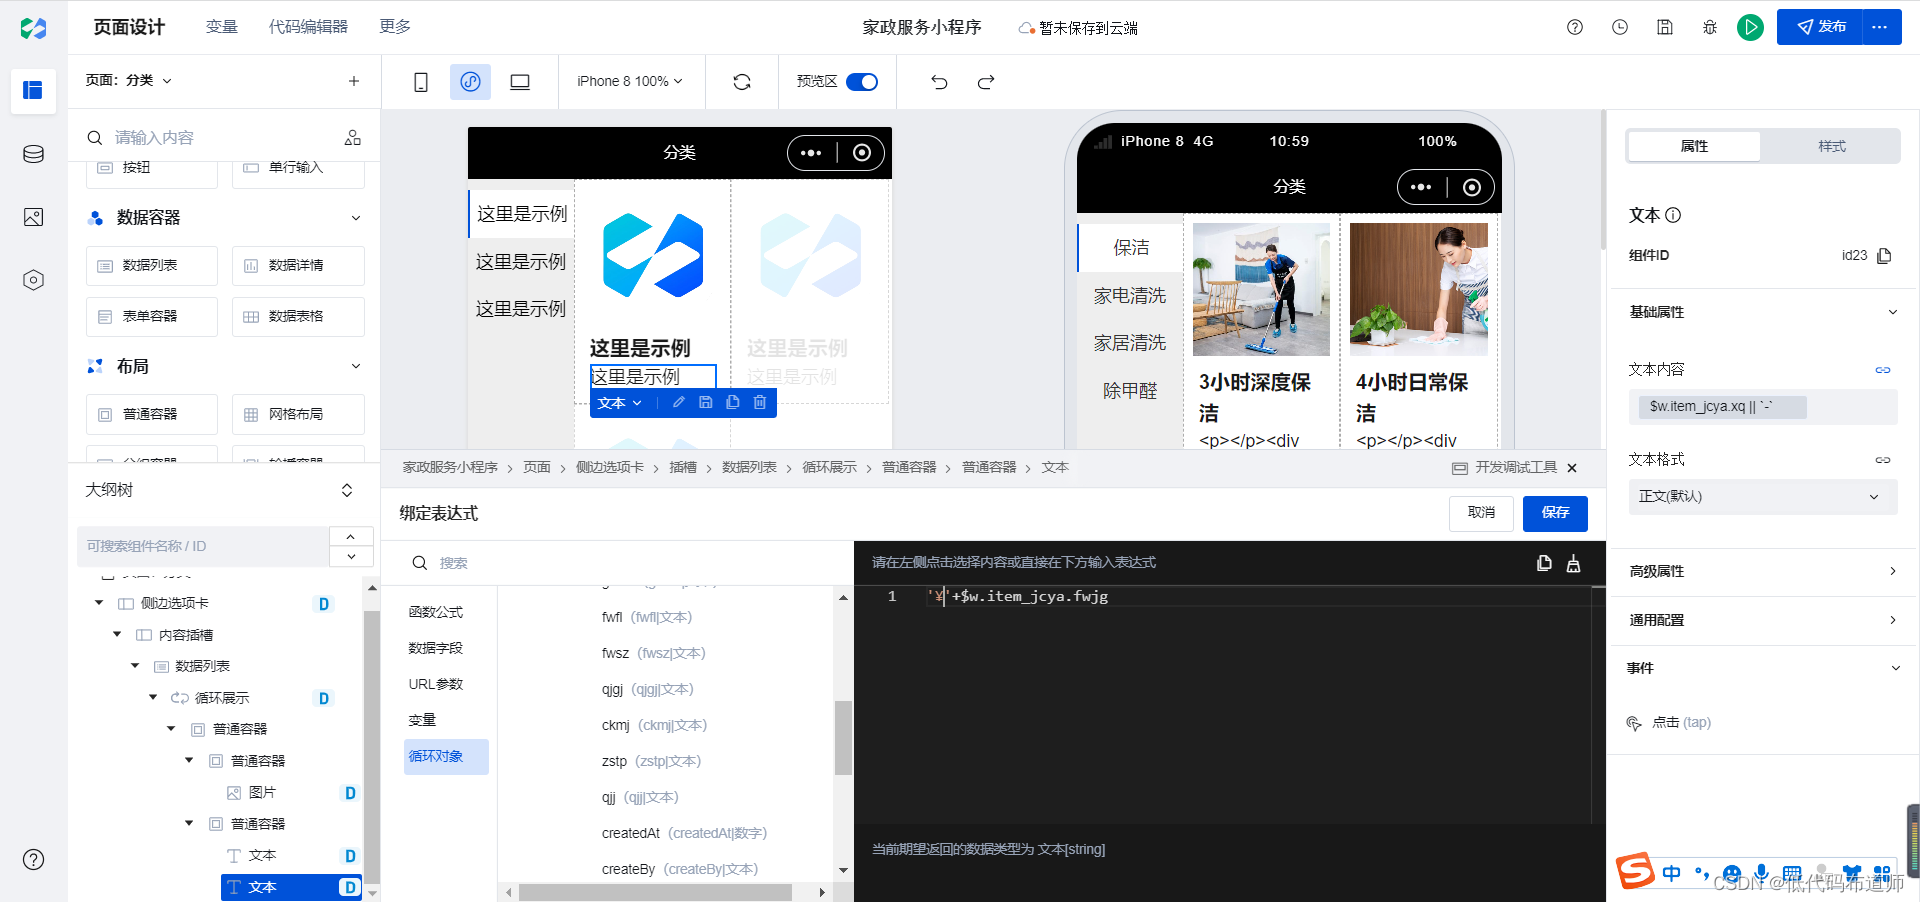
Task: Open the media assets sidebar icon
Action: pyautogui.click(x=33, y=217)
